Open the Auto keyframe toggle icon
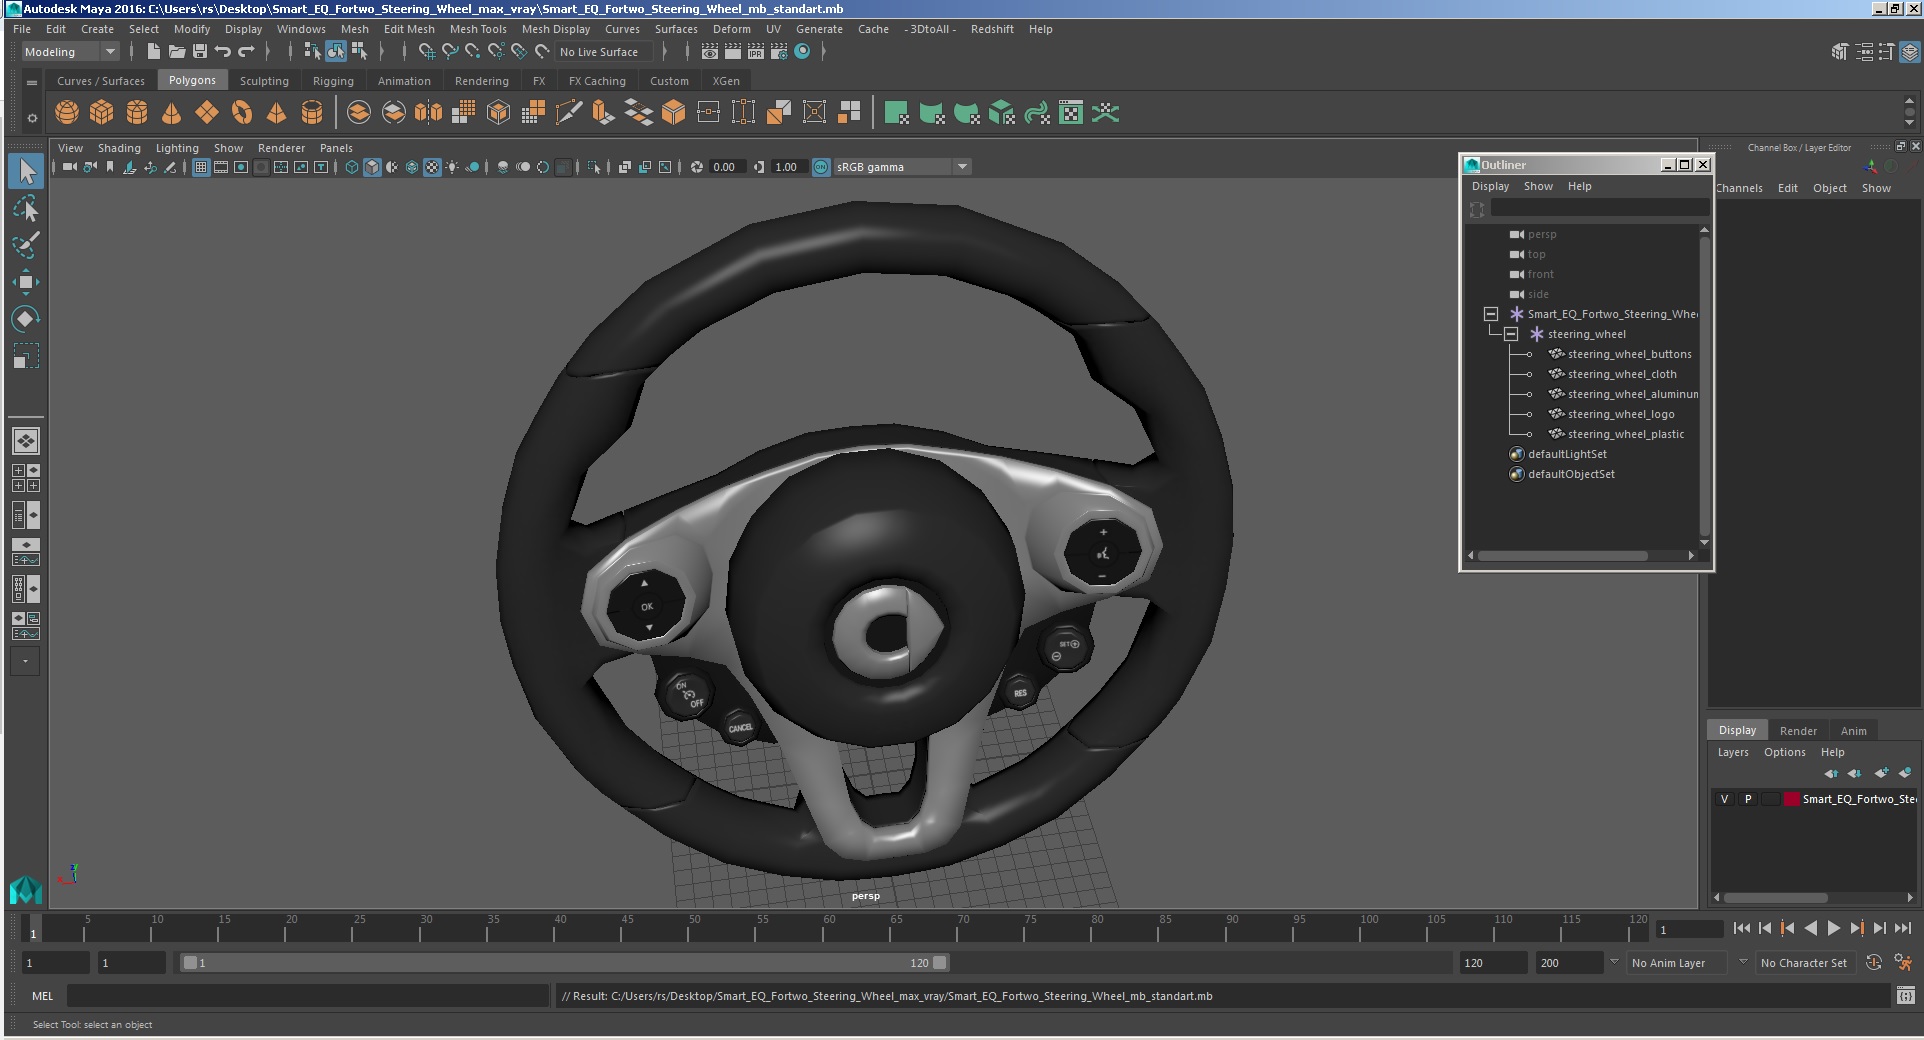 1874,963
